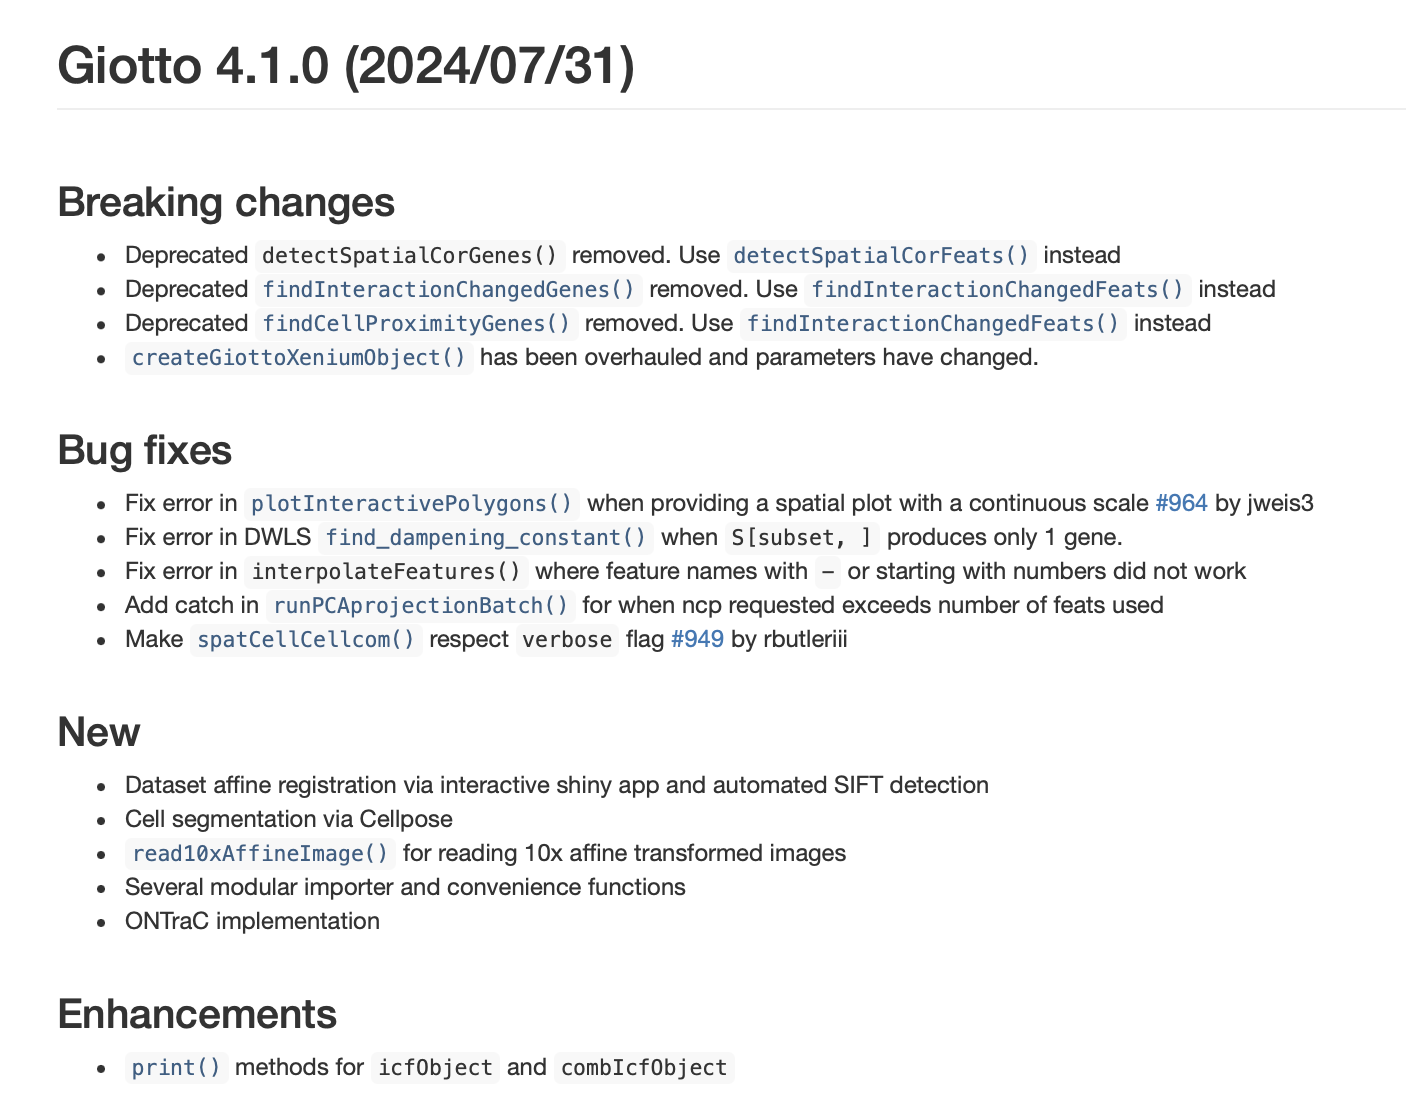
Task: Click the Enhancements section heading
Action: [x=197, y=1014]
